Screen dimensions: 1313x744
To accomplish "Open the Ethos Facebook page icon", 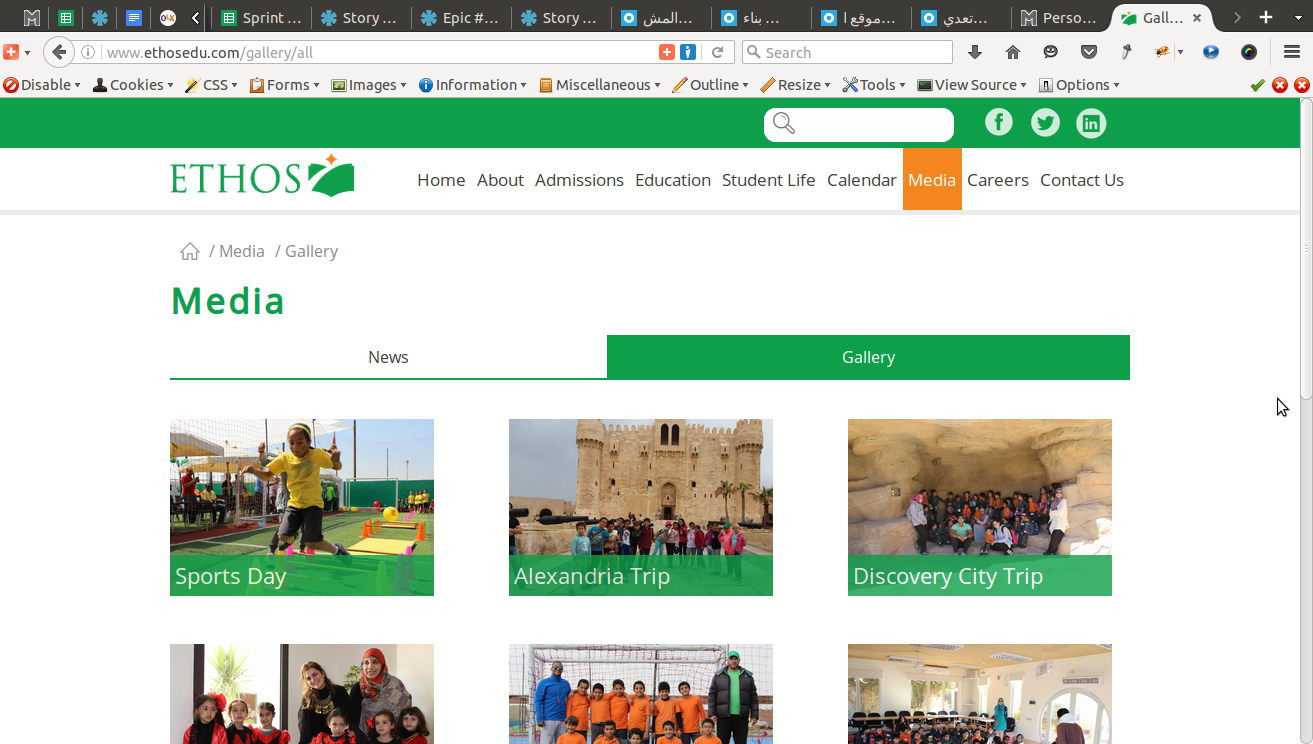I will point(999,123).
